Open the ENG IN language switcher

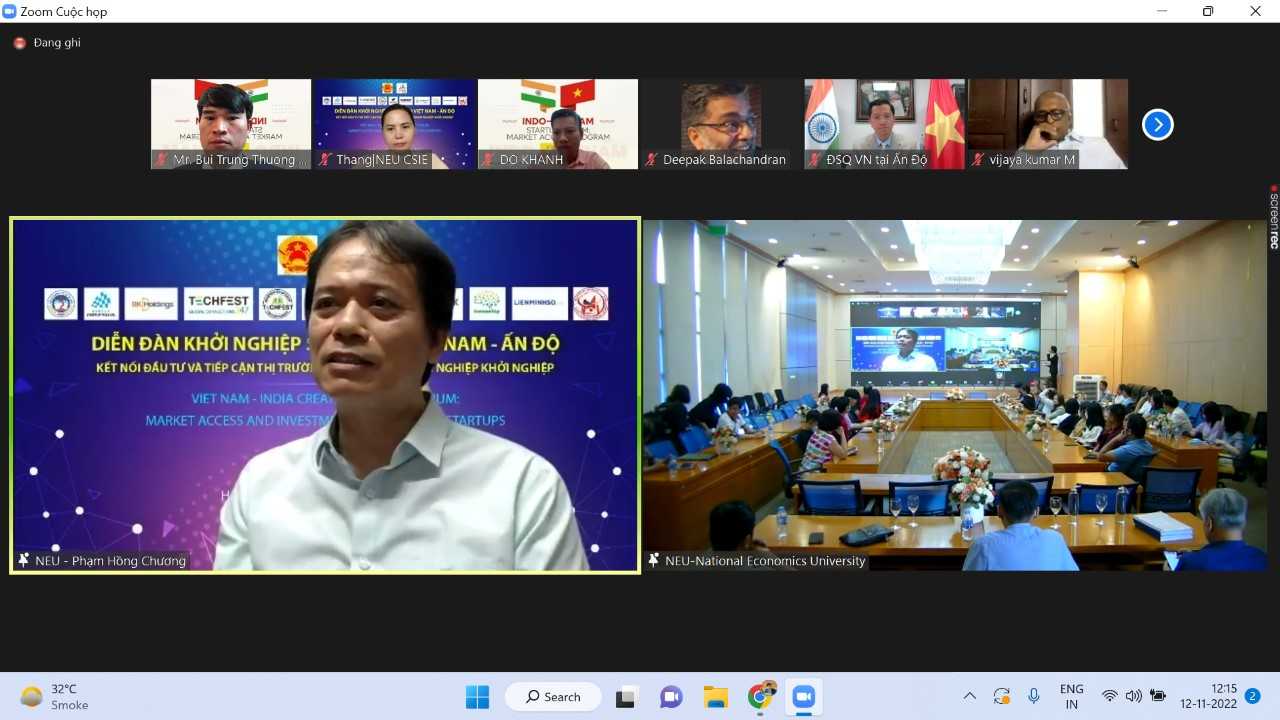click(x=1071, y=696)
